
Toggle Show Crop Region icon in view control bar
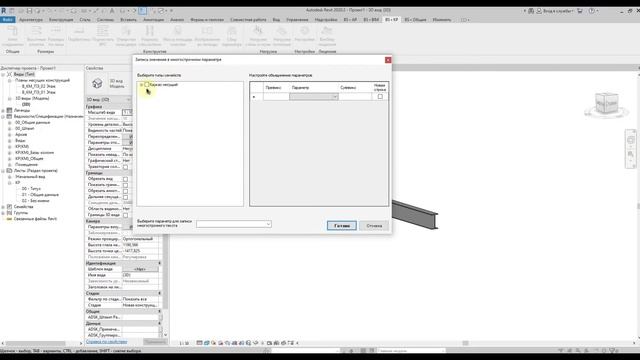point(241,343)
